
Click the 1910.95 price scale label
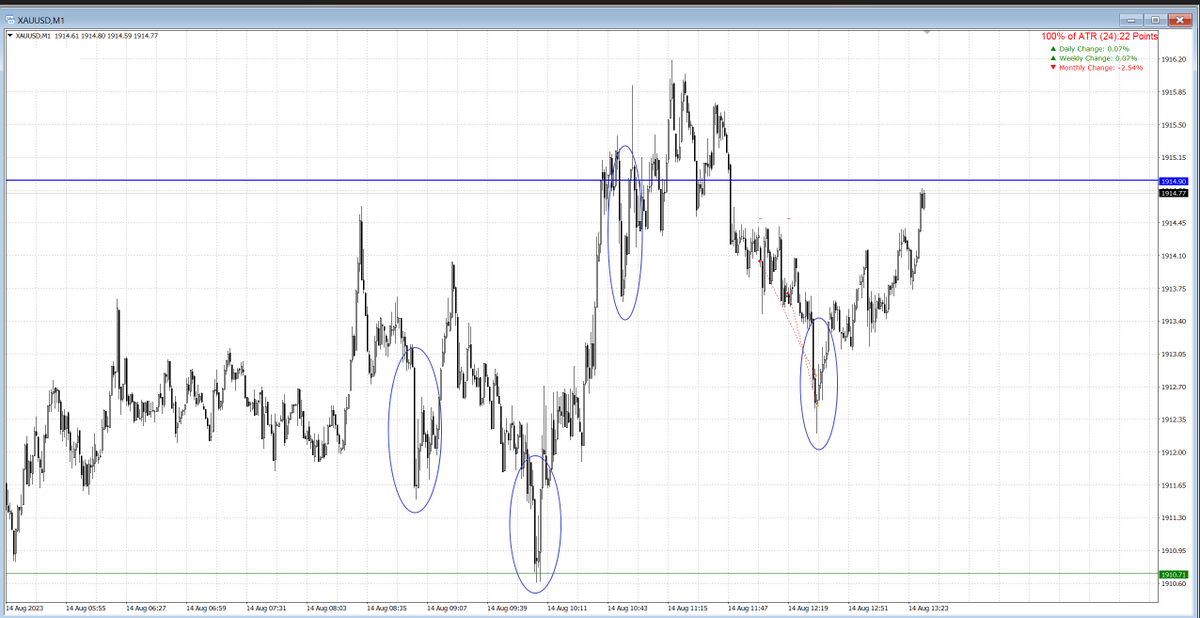point(1174,550)
